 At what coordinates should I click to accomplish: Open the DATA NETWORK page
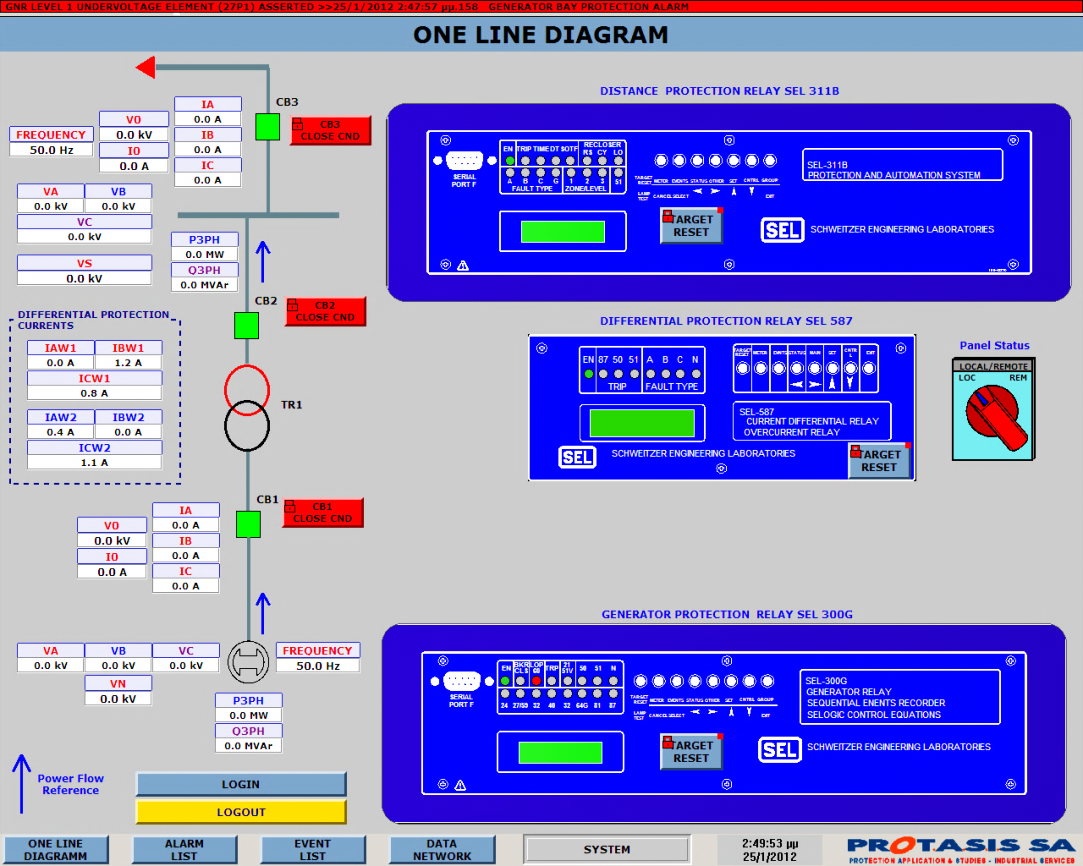click(x=442, y=849)
